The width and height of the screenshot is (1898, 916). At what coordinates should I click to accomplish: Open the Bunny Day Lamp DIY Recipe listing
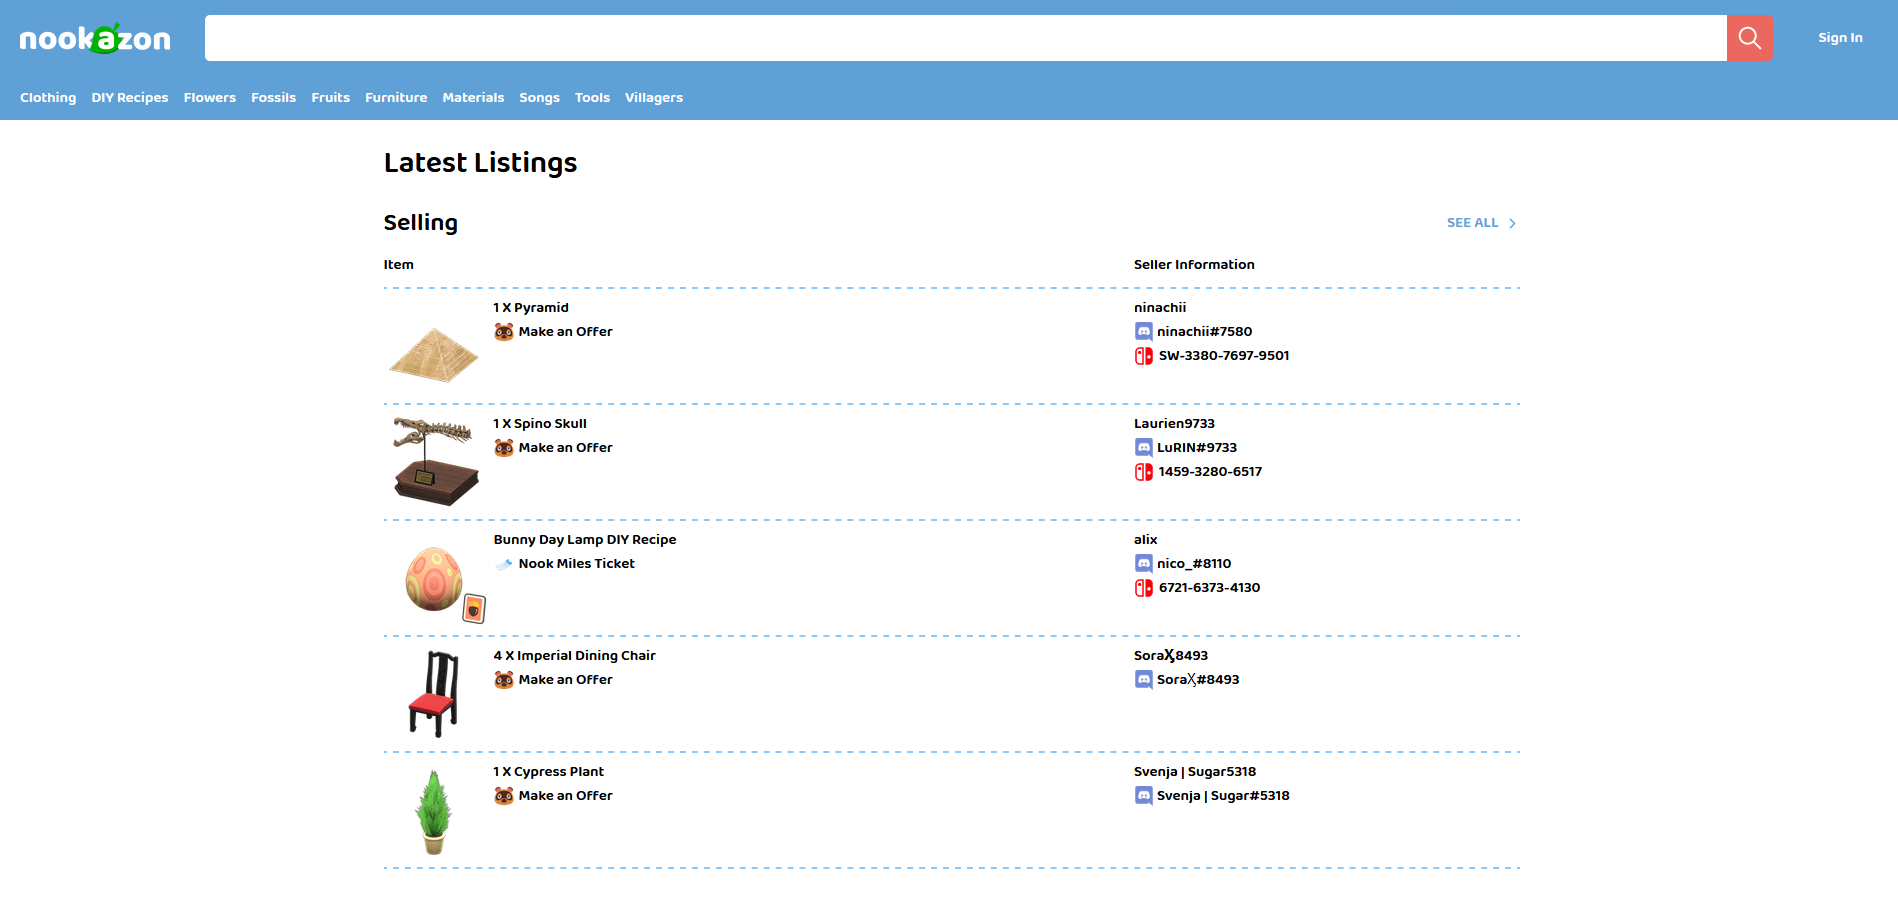coord(584,540)
